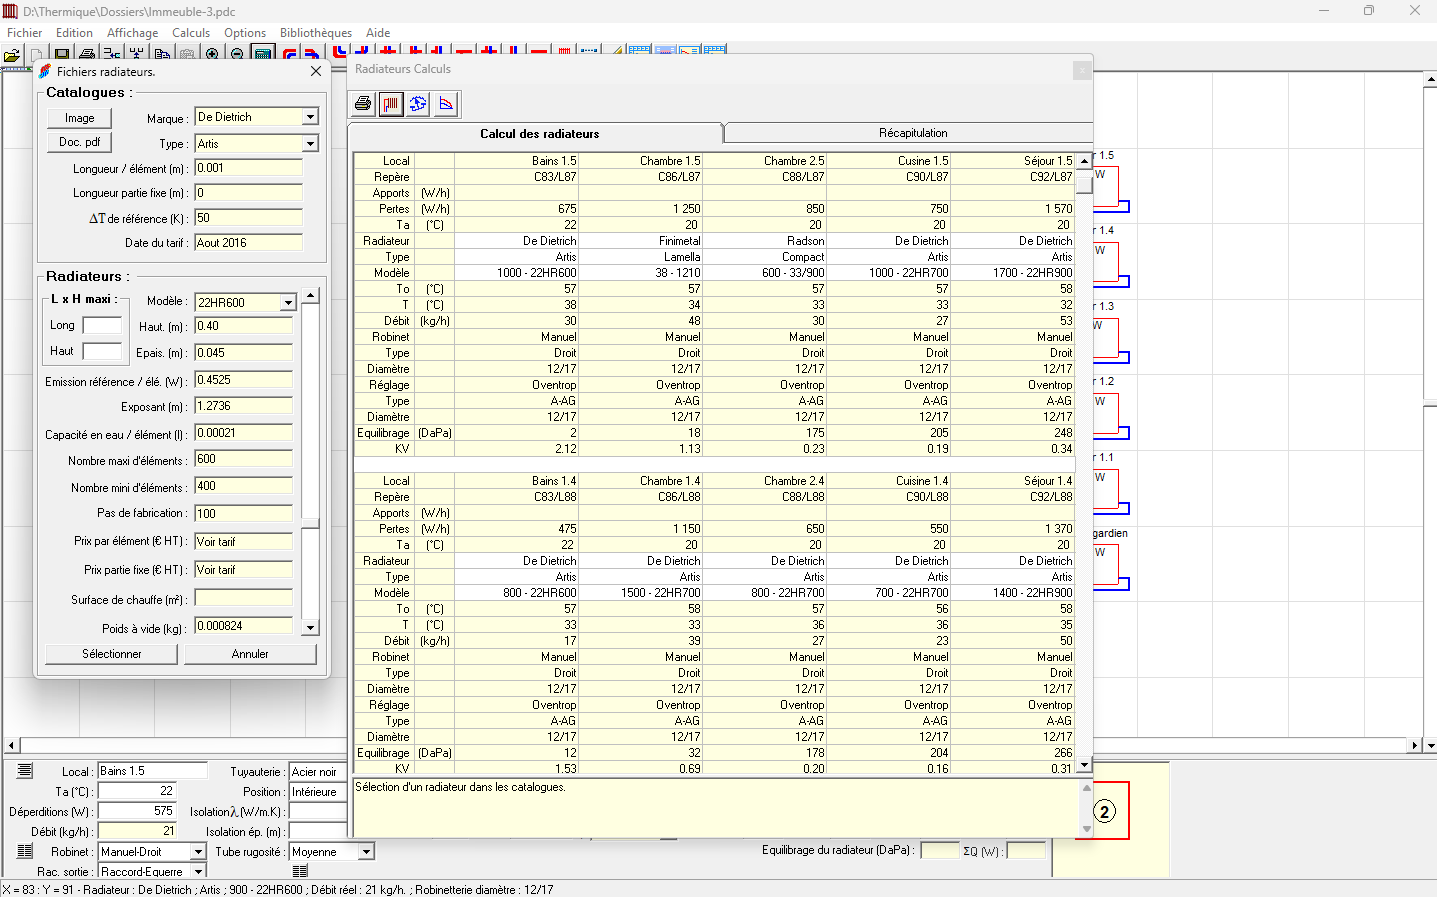Expand the Marque dropdown showing De Dietrich

(x=310, y=117)
